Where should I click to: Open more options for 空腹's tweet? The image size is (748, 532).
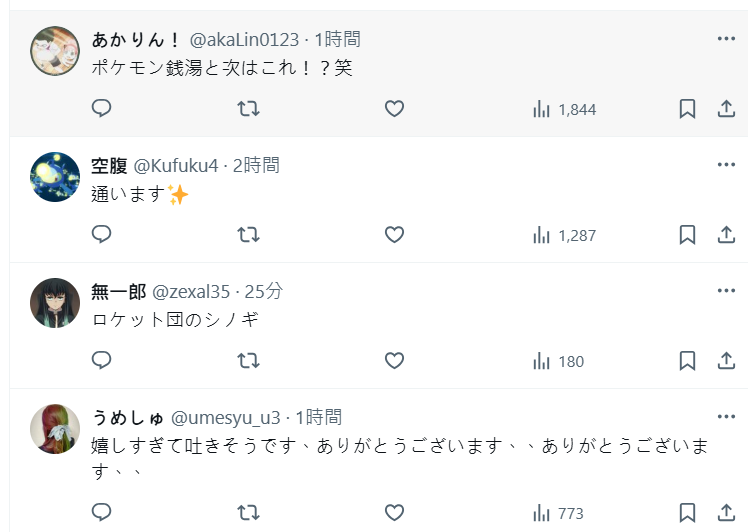(726, 165)
